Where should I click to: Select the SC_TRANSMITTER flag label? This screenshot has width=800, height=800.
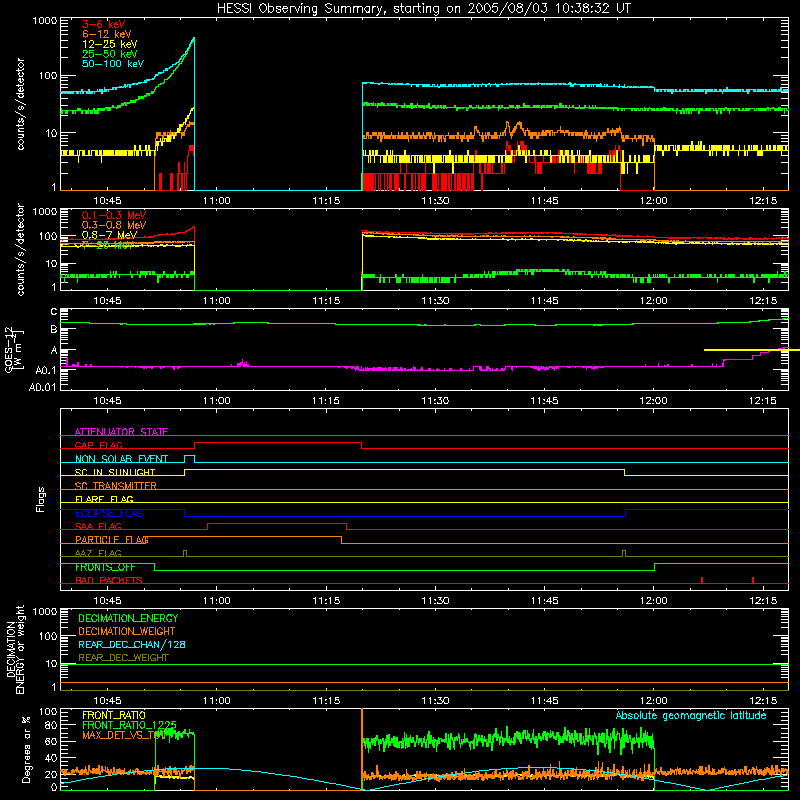(116, 486)
